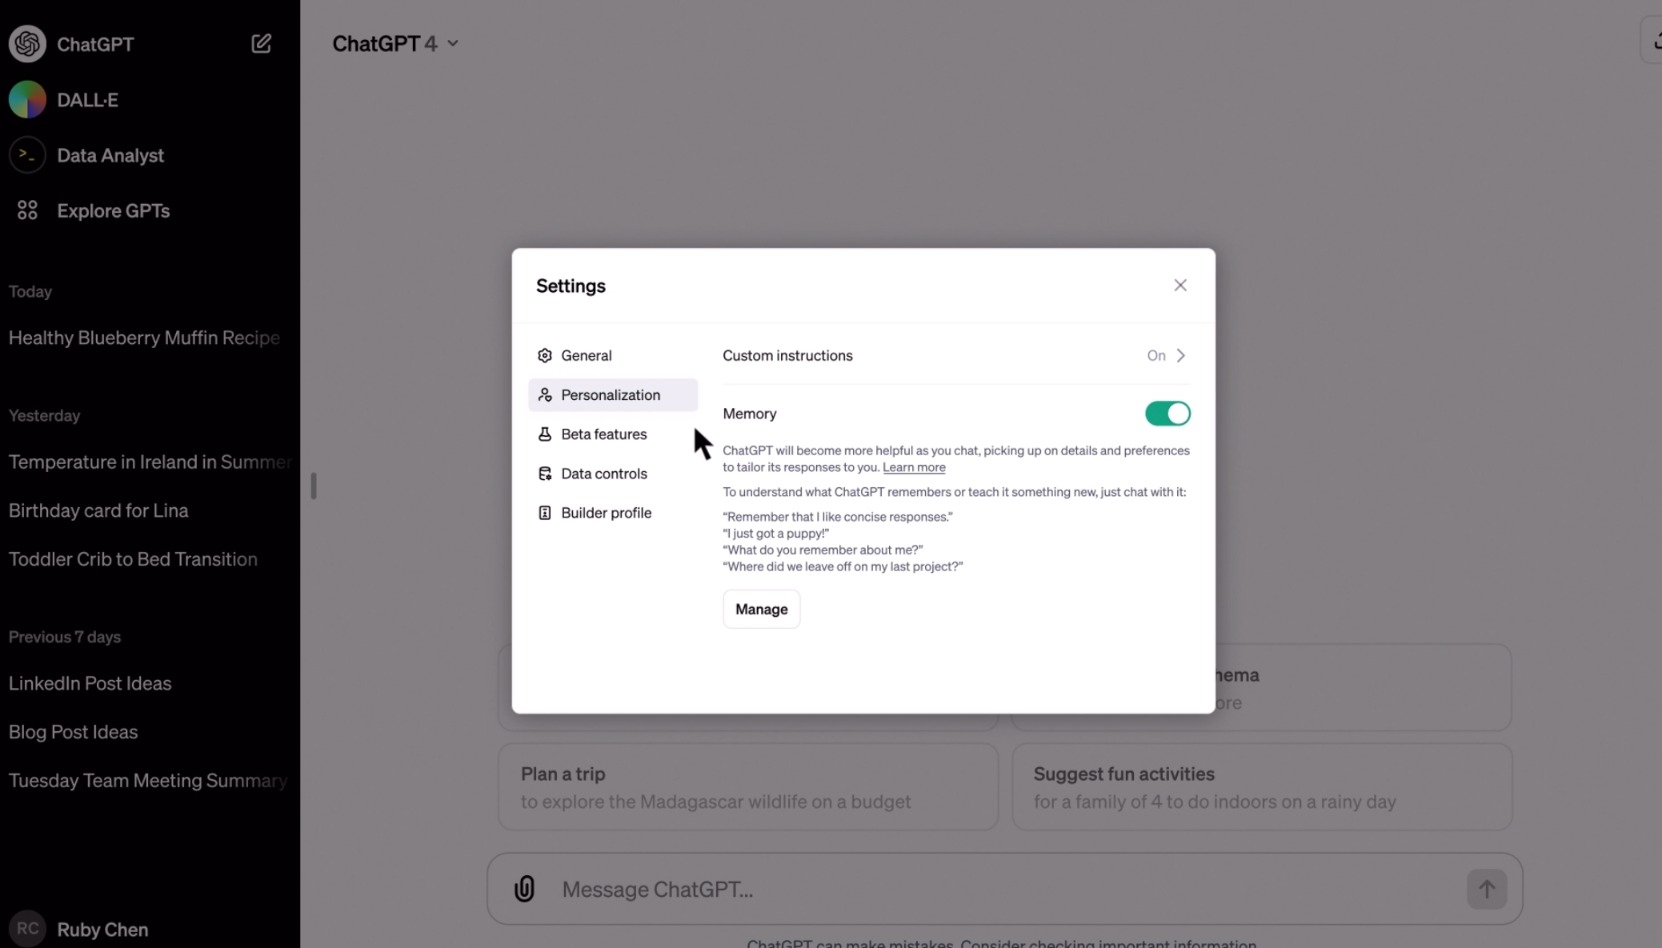Image resolution: width=1662 pixels, height=948 pixels.
Task: Open Custom instructions chevron
Action: pos(1181,355)
